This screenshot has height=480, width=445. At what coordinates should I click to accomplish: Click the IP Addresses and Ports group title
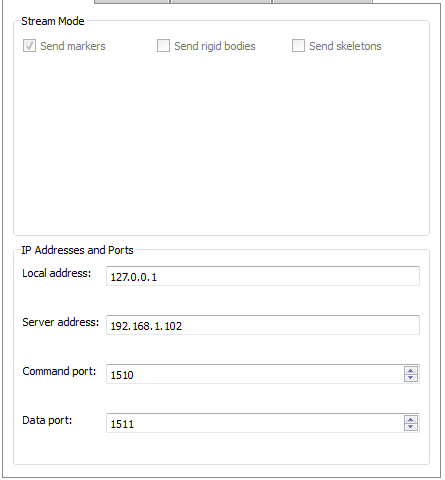click(x=77, y=250)
